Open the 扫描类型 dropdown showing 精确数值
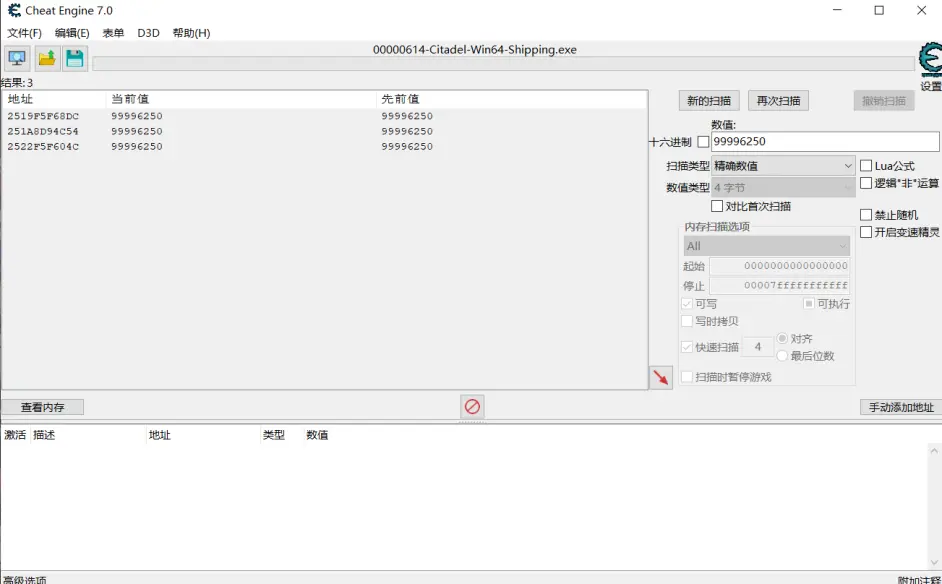The width and height of the screenshot is (942, 584). click(x=782, y=166)
